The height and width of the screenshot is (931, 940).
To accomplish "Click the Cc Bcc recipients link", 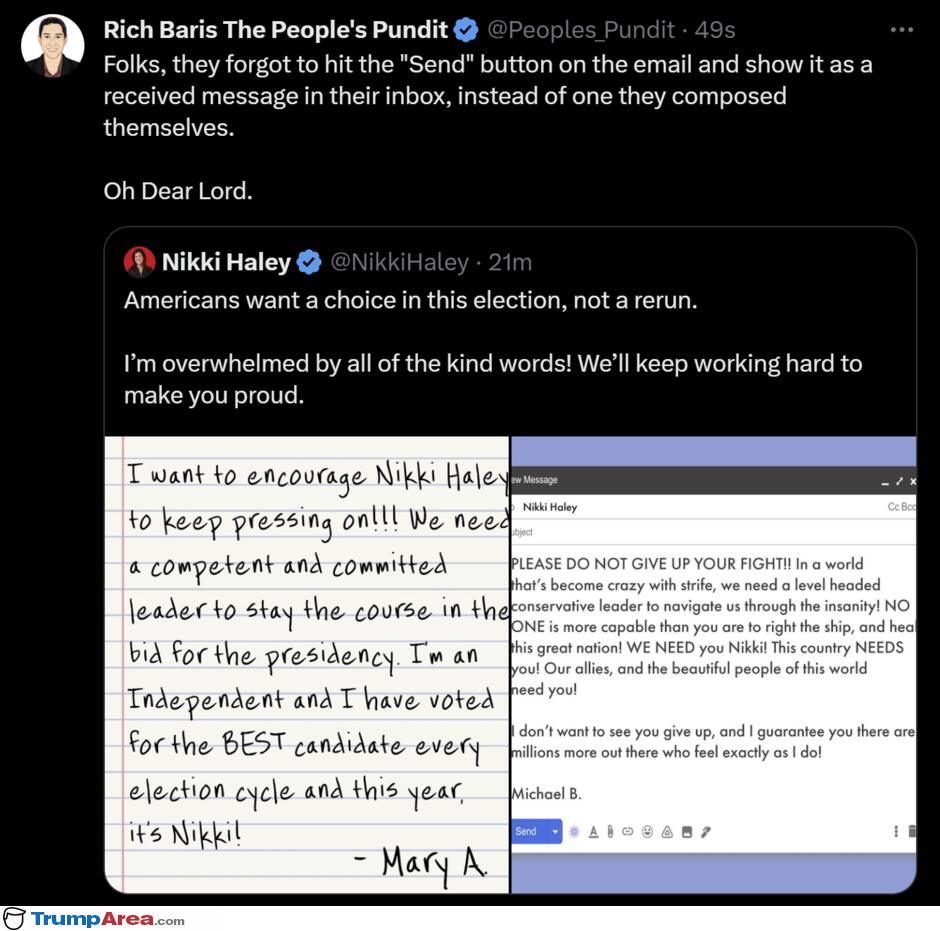I will pos(901,507).
